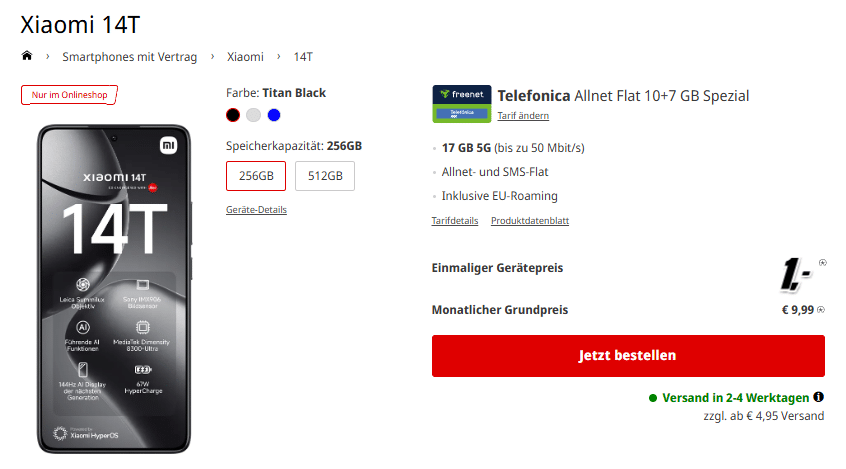Select the gray color option
Image resolution: width=846 pixels, height=469 pixels.
254,115
